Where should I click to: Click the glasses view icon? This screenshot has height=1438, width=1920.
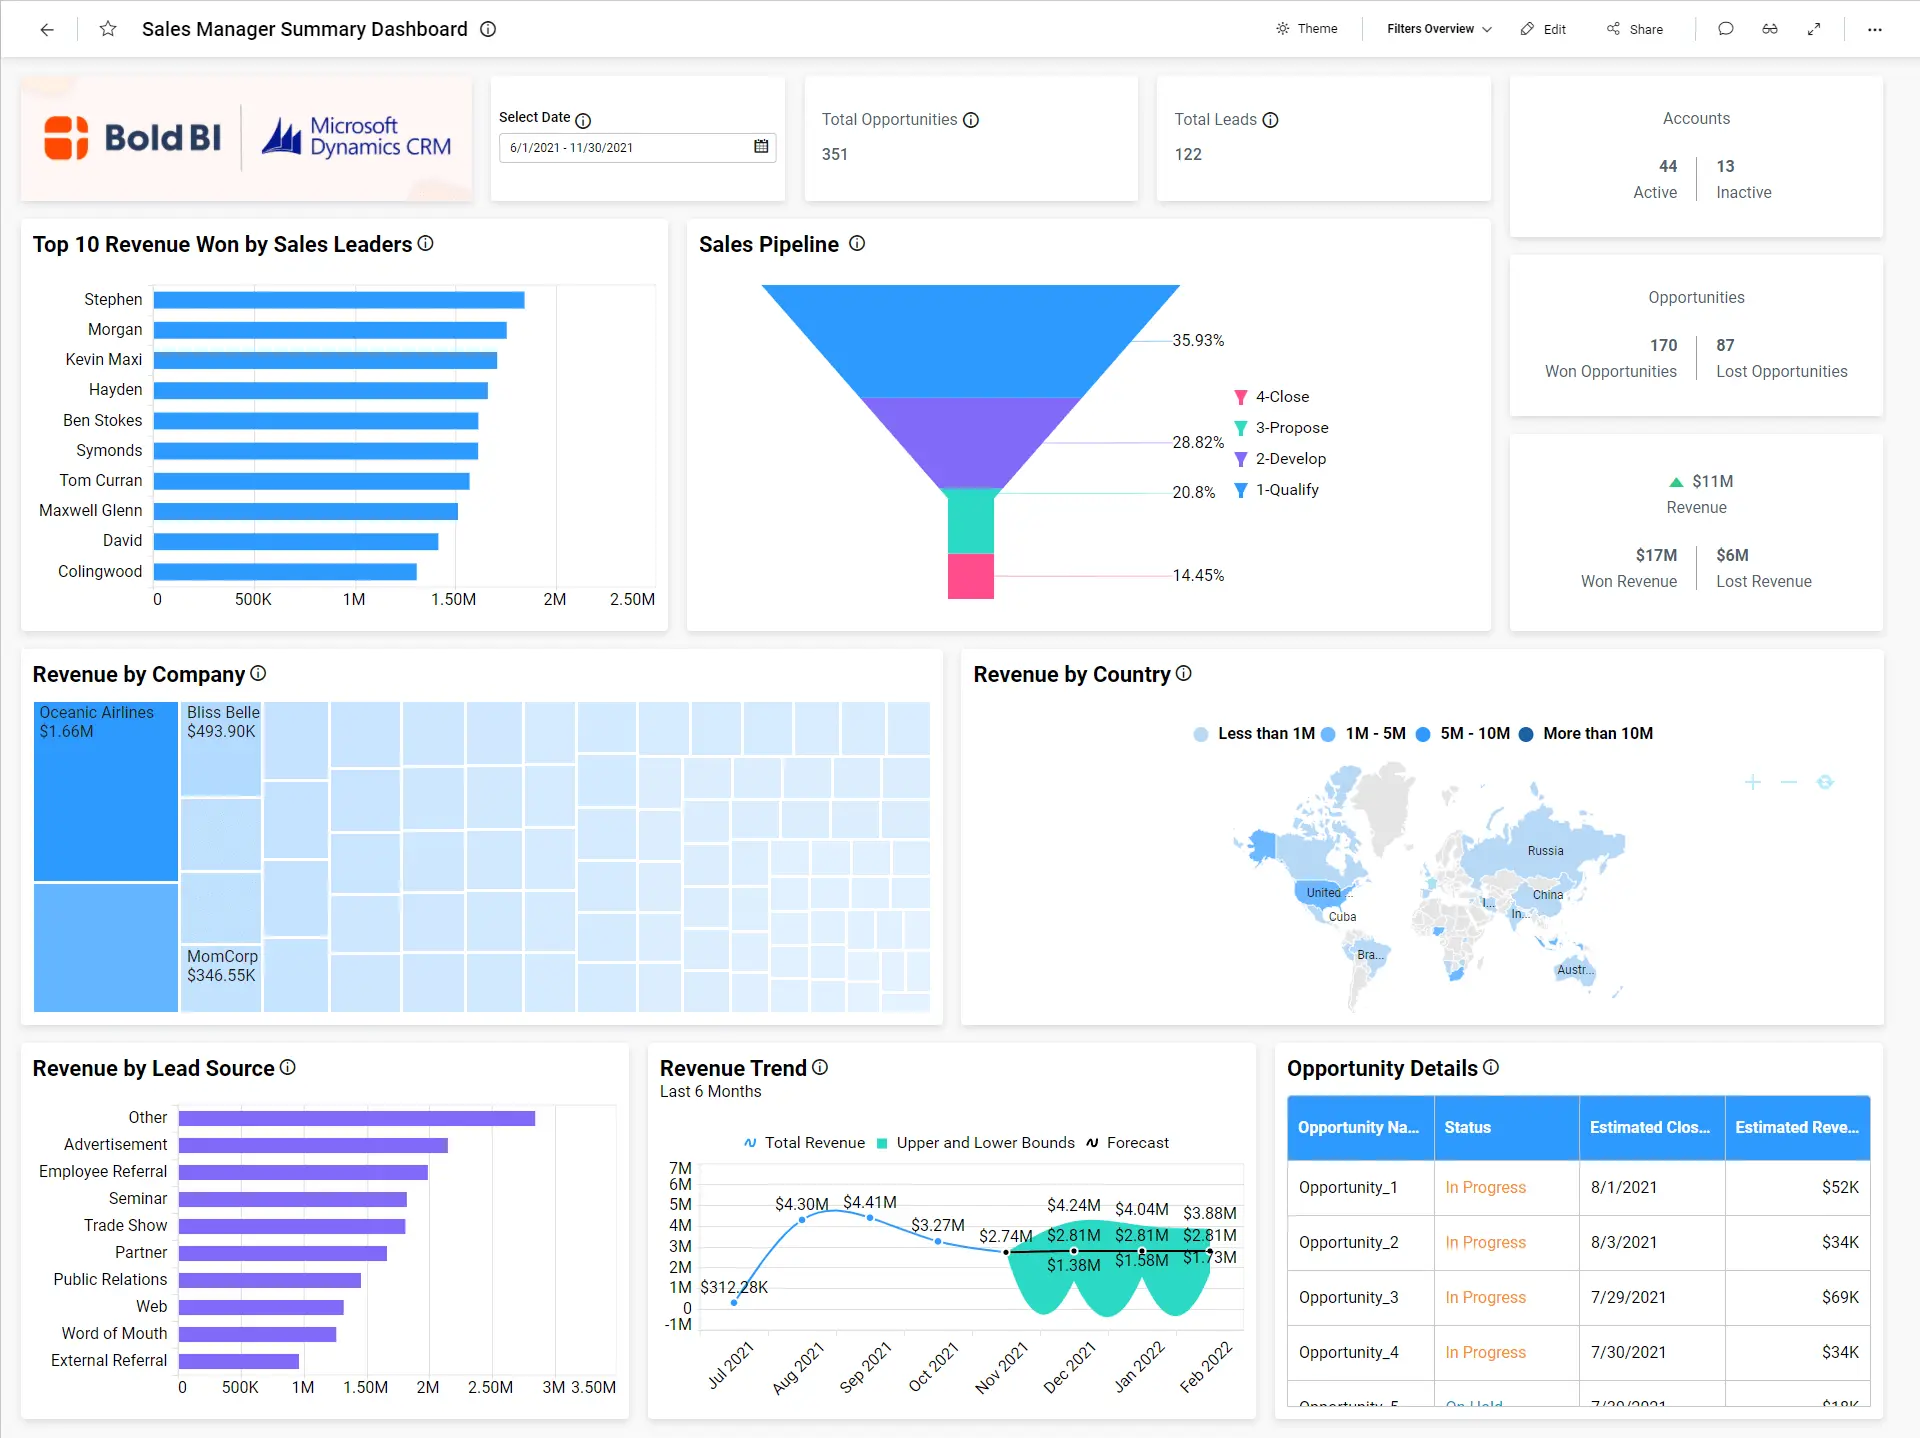(x=1769, y=29)
